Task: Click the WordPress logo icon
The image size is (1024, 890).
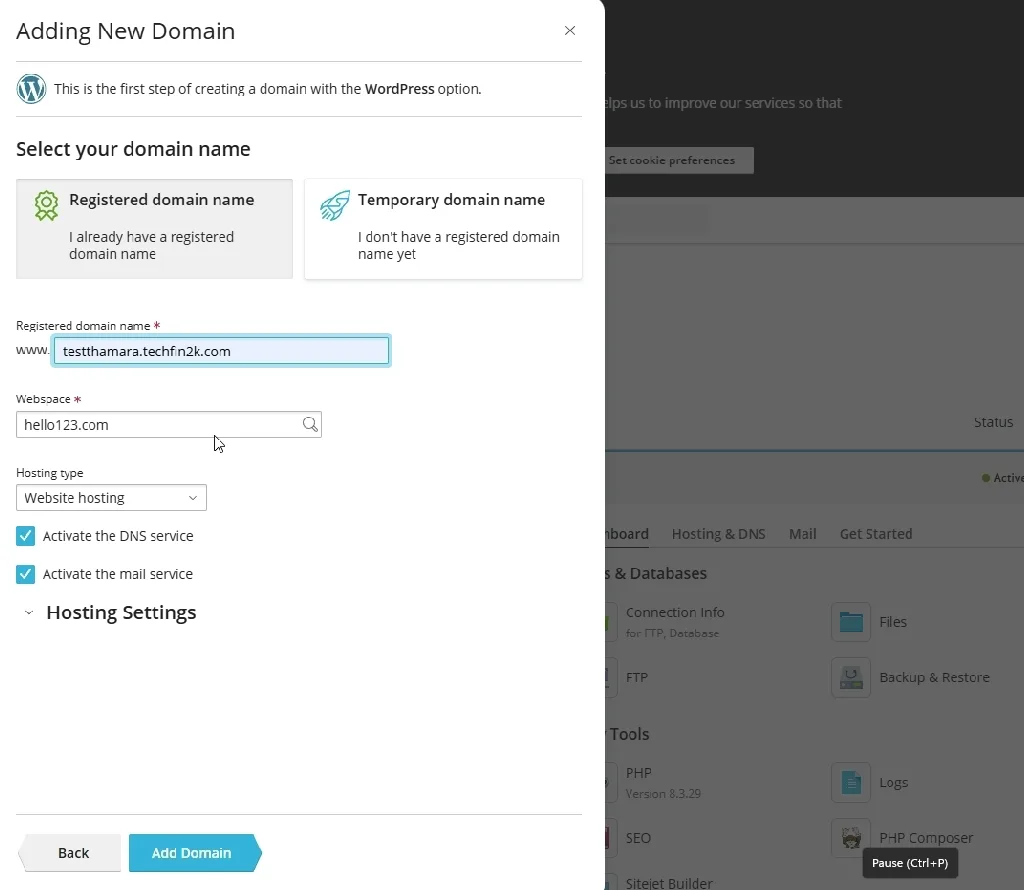Action: (31, 88)
